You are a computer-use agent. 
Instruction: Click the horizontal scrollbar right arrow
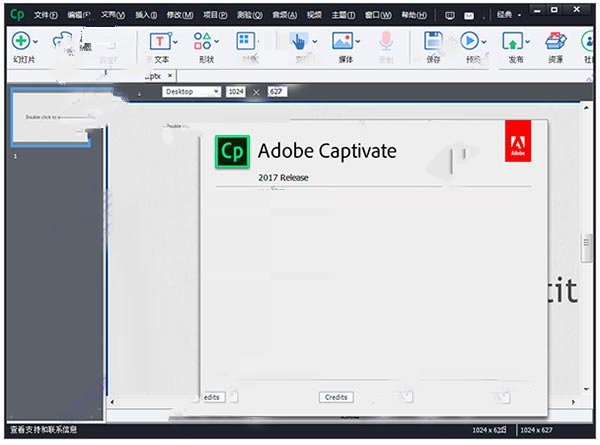[x=573, y=402]
